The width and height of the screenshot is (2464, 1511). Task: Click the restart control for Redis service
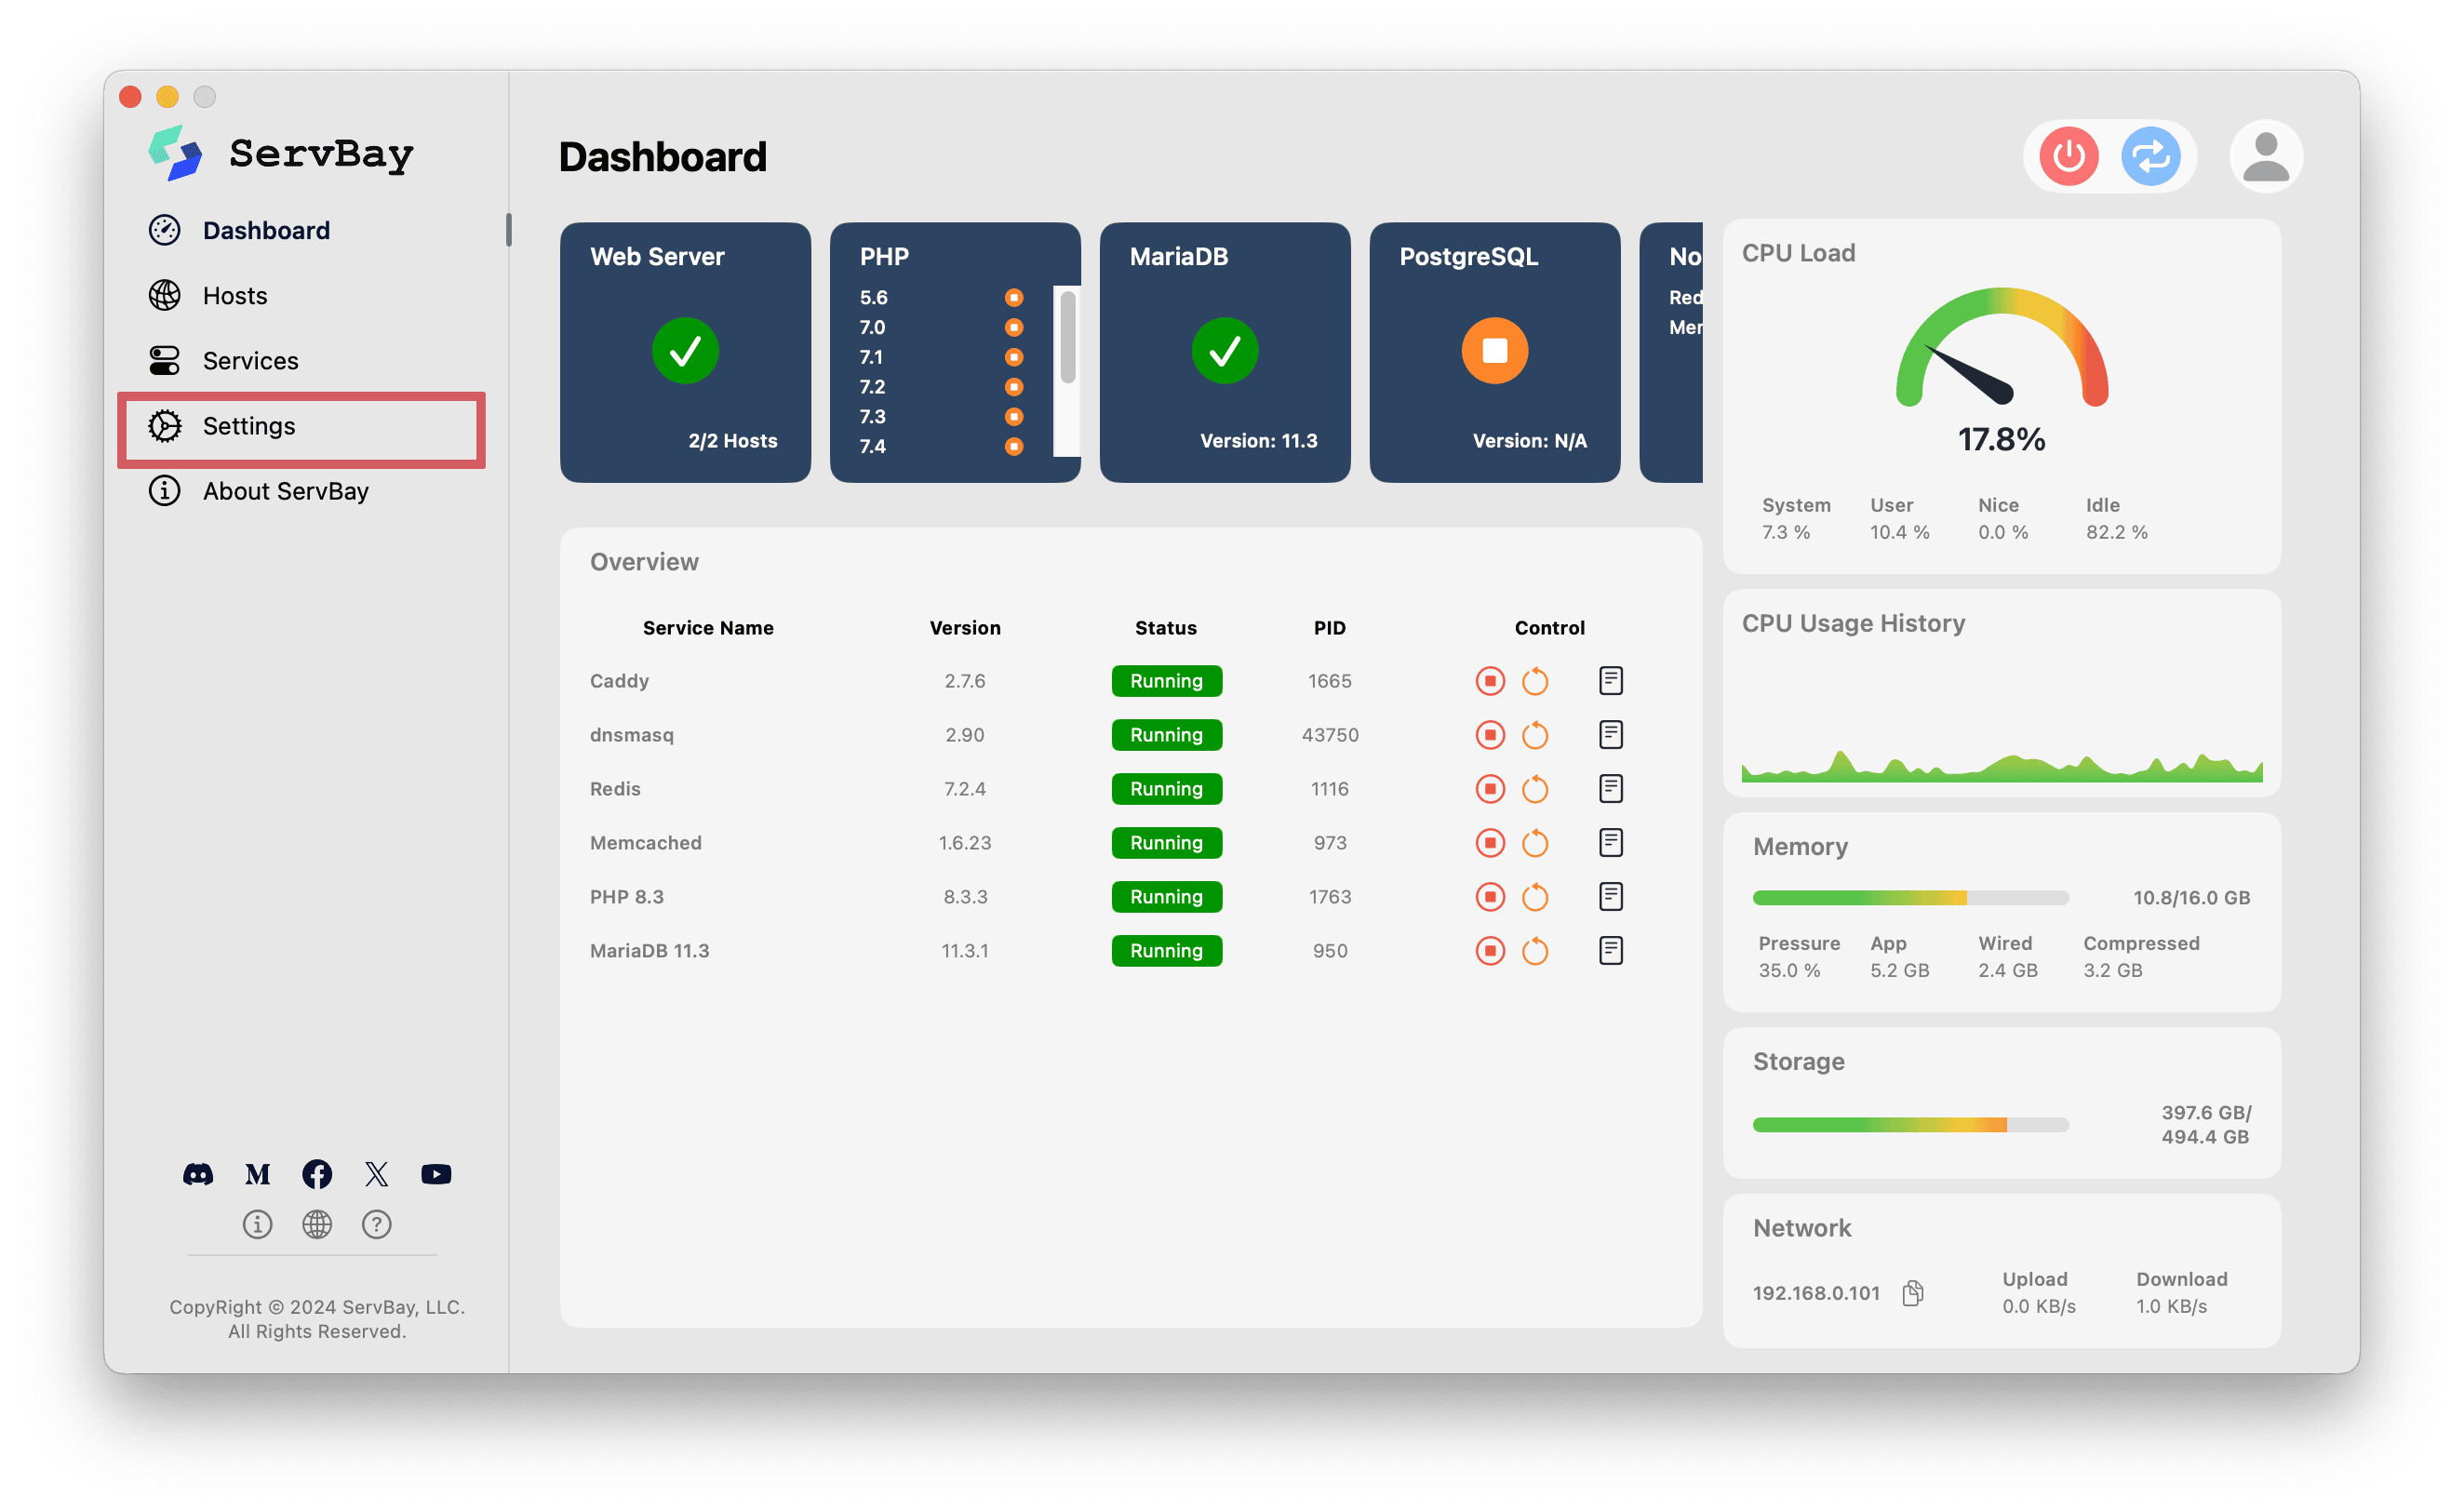[1532, 788]
